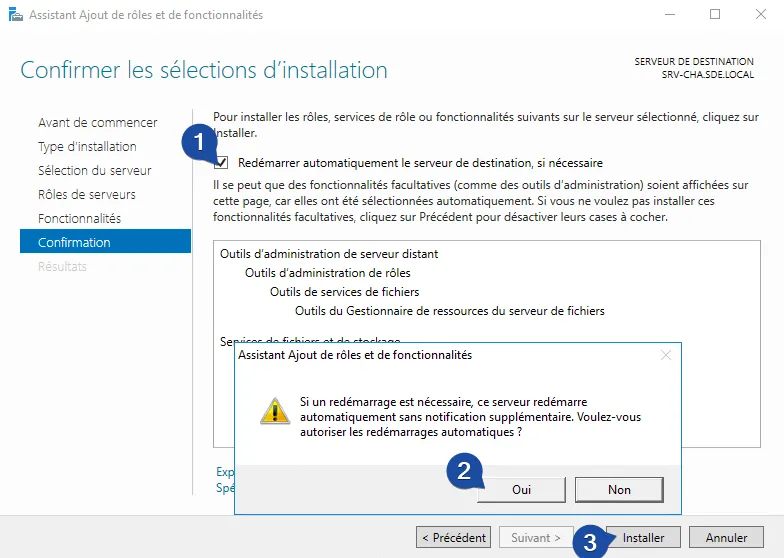Open the Avant de commencer step
Screen dimensions: 784x558
97,122
